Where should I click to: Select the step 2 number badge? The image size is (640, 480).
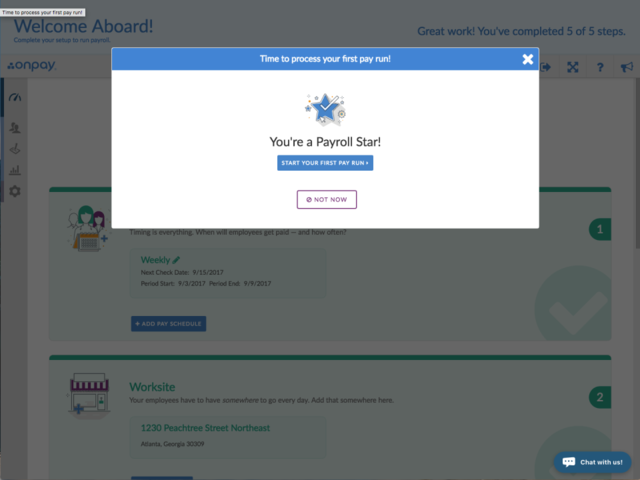click(600, 397)
